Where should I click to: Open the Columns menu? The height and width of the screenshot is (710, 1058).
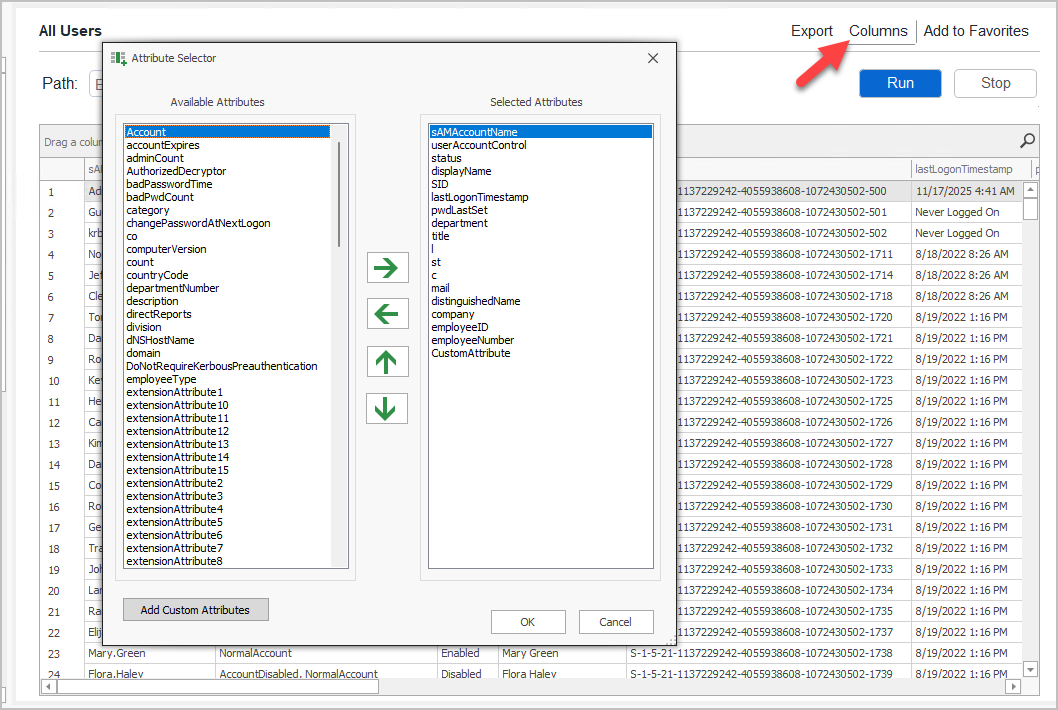point(877,31)
